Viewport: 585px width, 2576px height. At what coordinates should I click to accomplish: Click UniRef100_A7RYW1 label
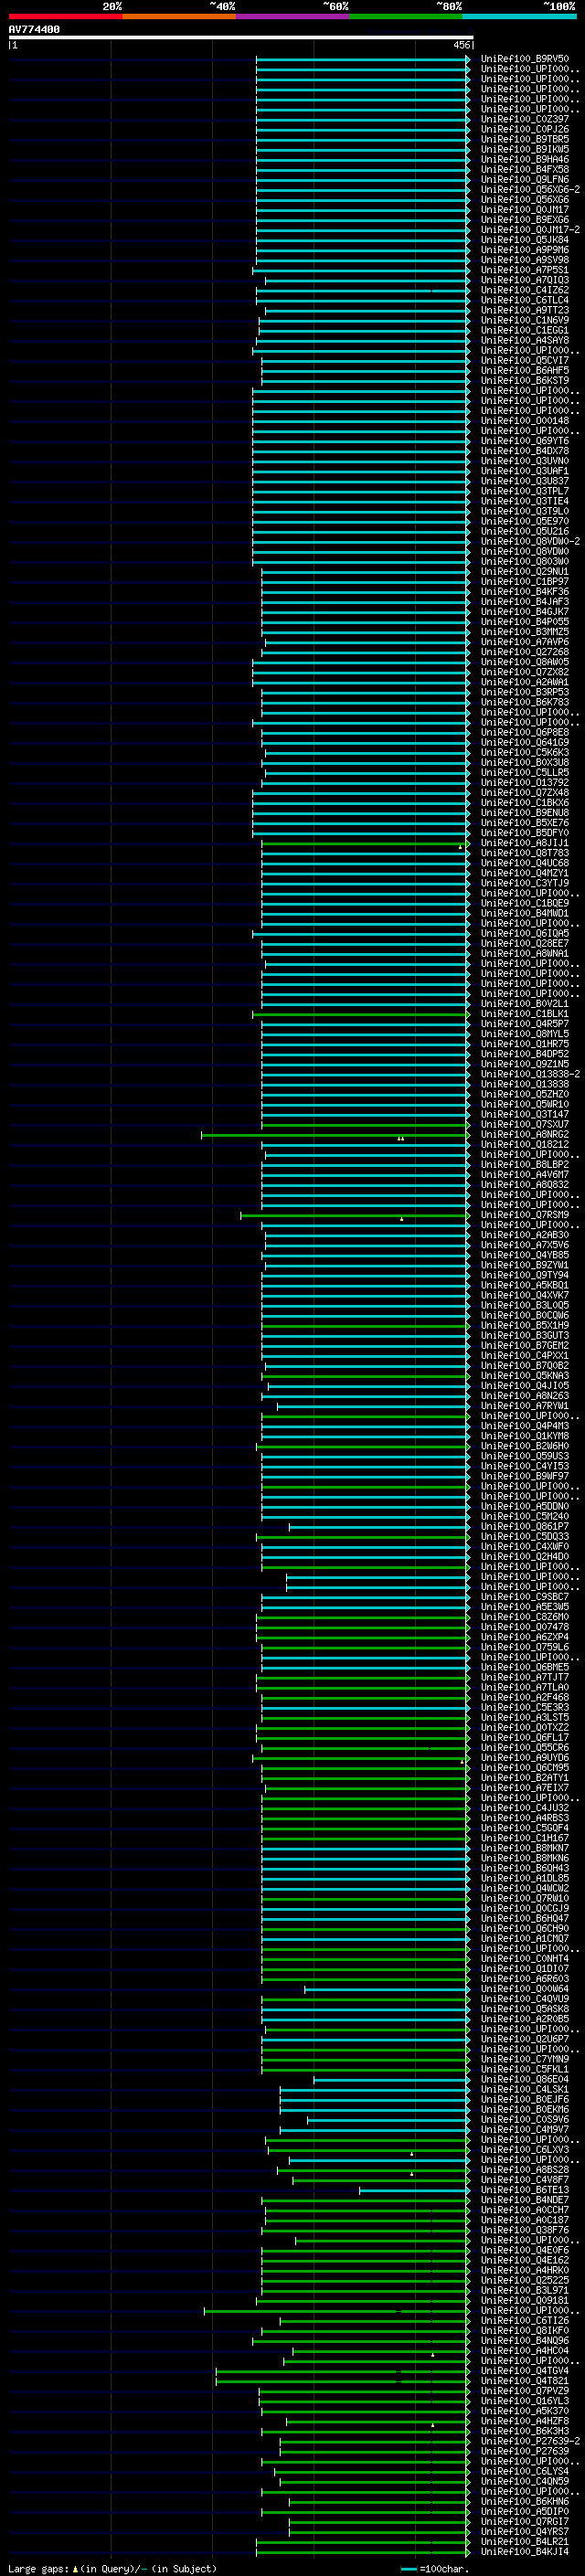tap(525, 1406)
